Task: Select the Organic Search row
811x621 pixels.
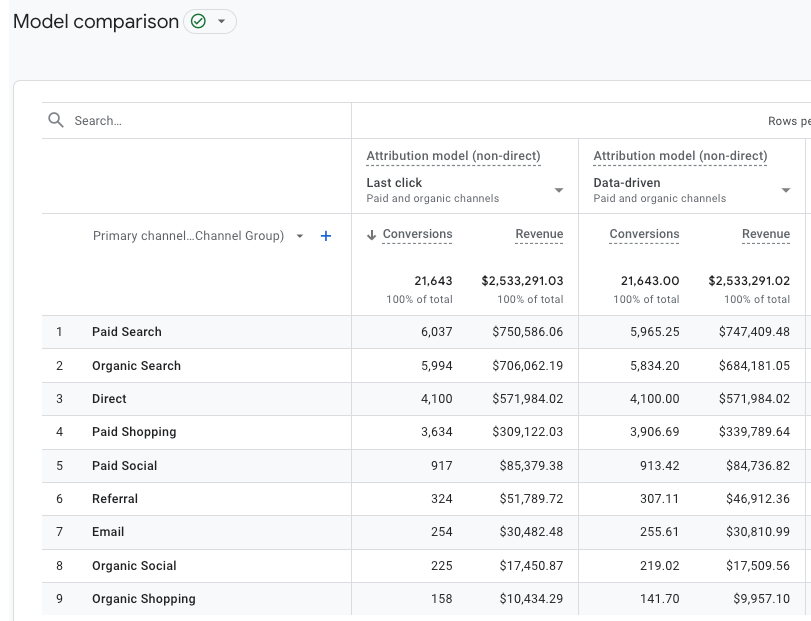Action: coord(426,366)
